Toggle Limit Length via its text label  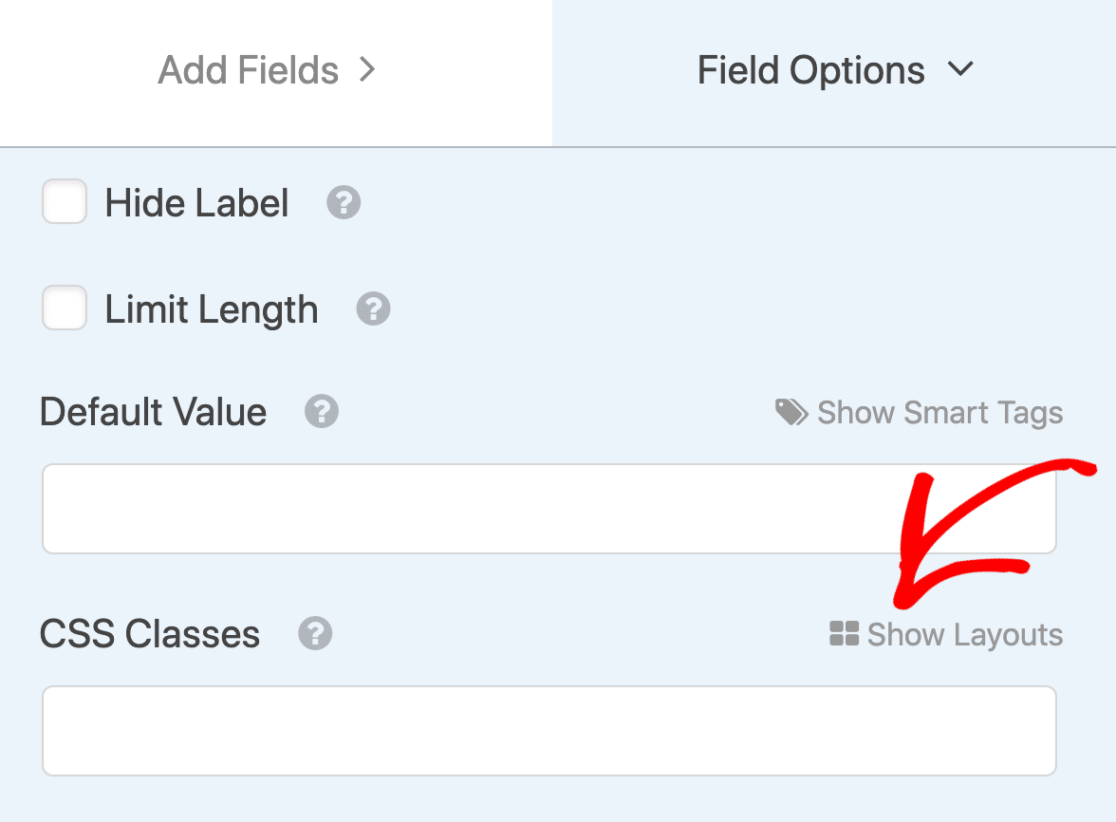211,310
